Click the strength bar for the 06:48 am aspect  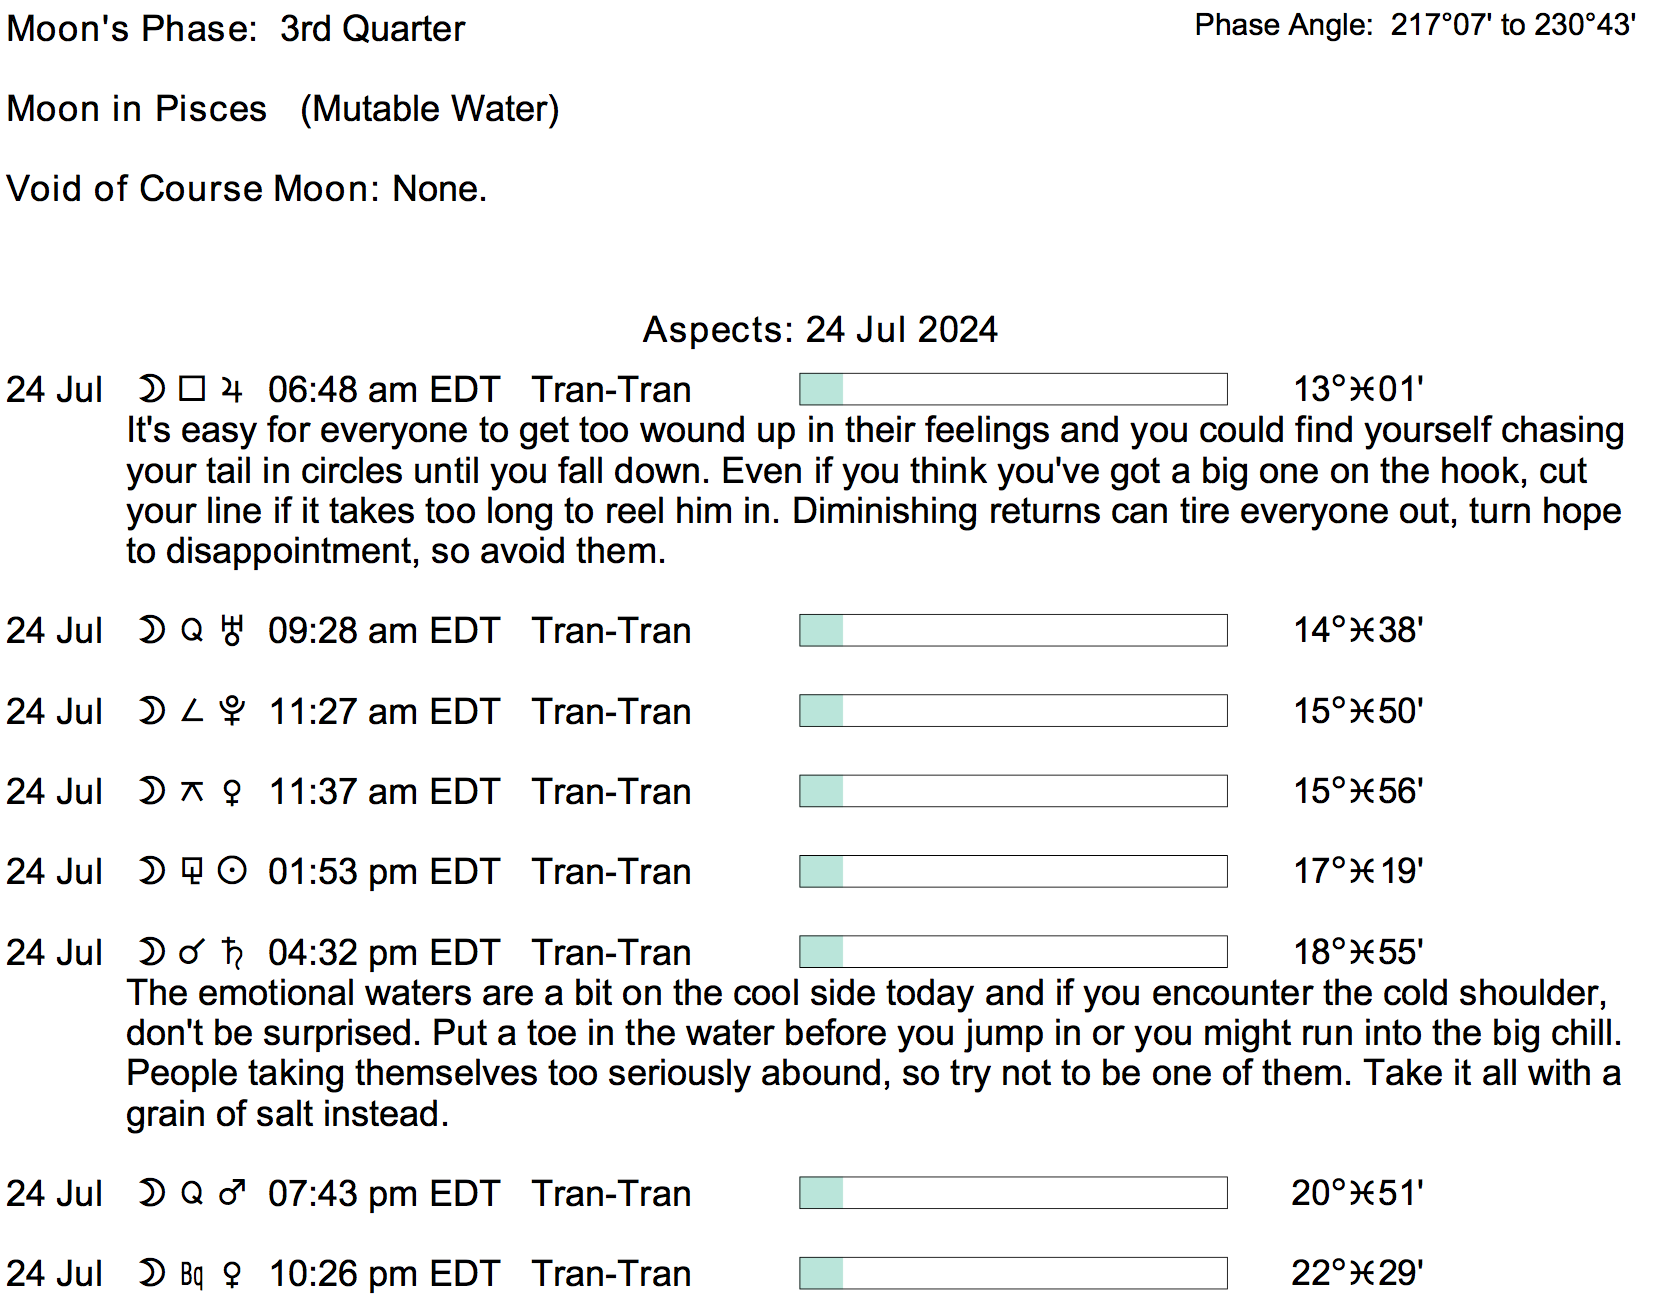(1012, 389)
